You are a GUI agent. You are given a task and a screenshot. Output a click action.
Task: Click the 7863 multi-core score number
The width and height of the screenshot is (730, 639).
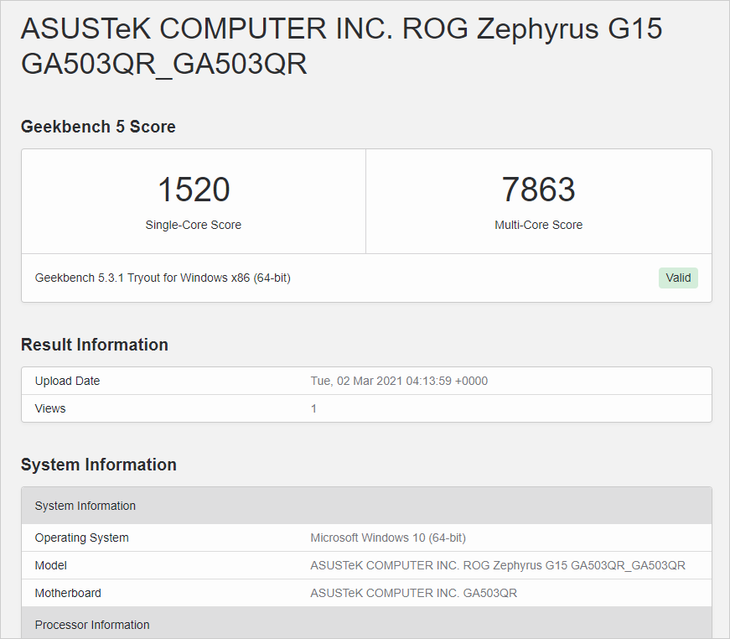coord(538,189)
